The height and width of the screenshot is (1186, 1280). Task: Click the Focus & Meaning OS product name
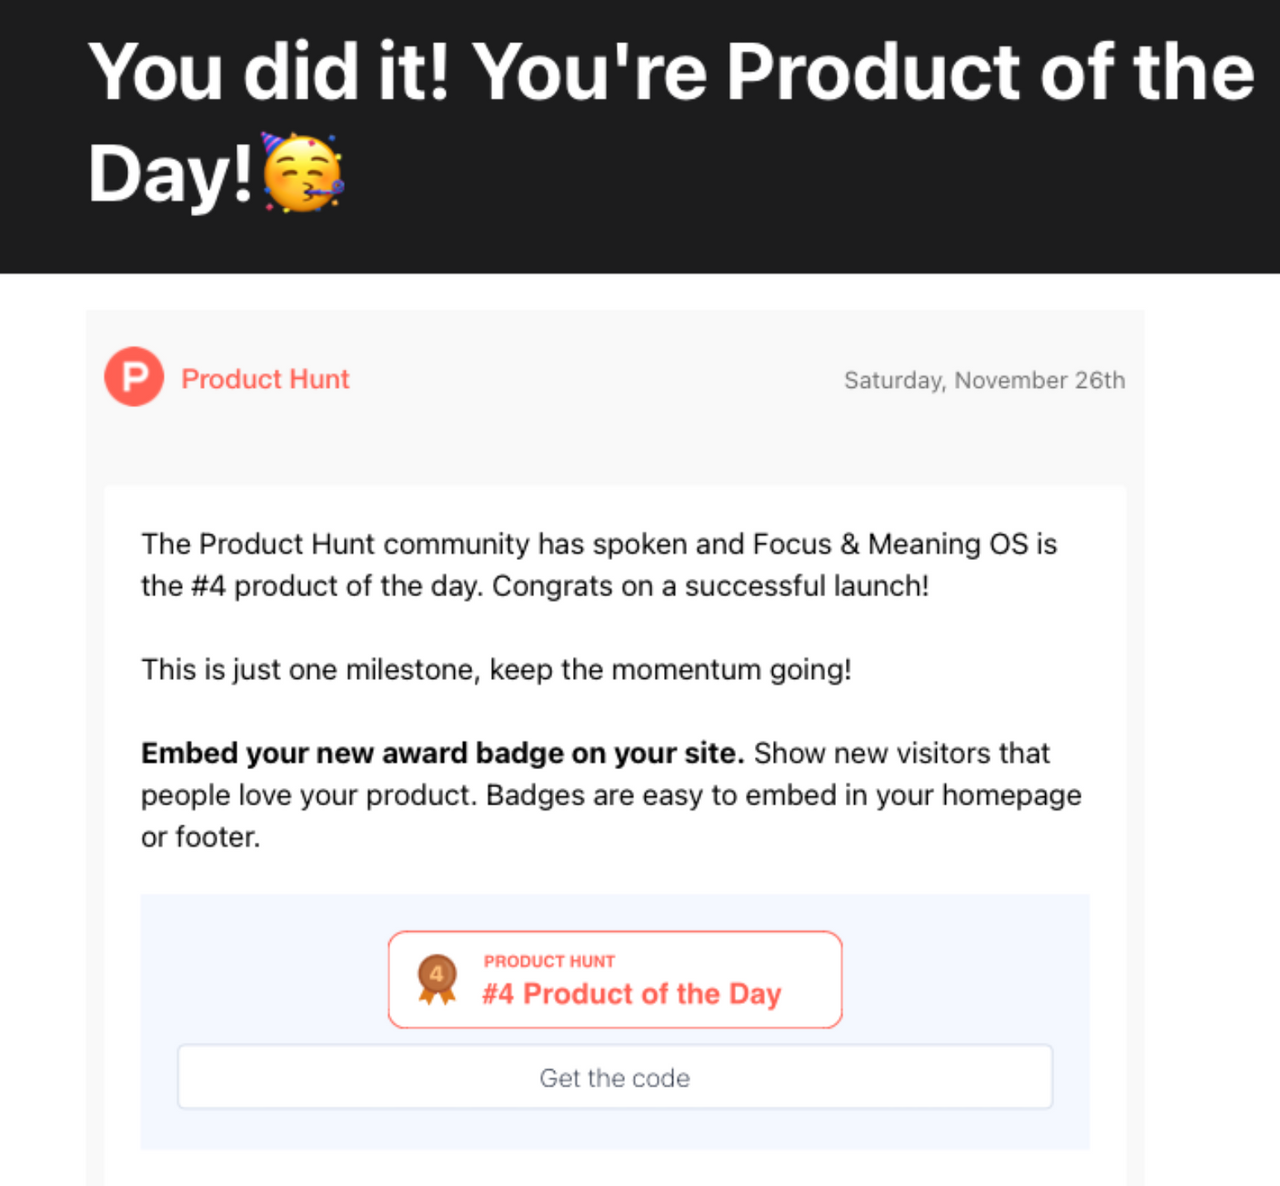click(x=890, y=544)
